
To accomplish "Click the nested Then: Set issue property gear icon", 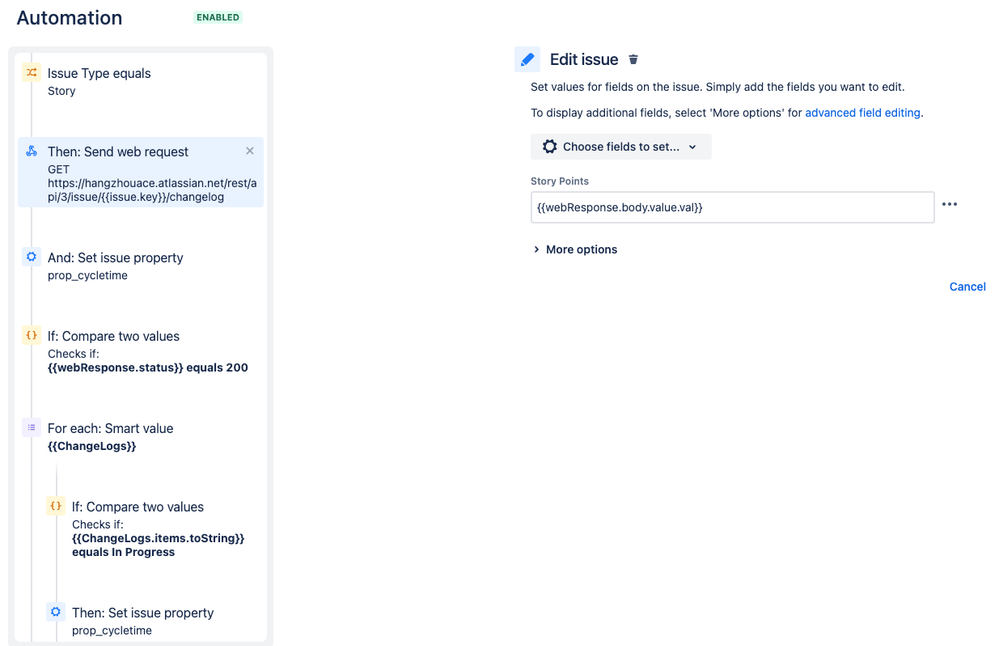I will tap(55, 612).
